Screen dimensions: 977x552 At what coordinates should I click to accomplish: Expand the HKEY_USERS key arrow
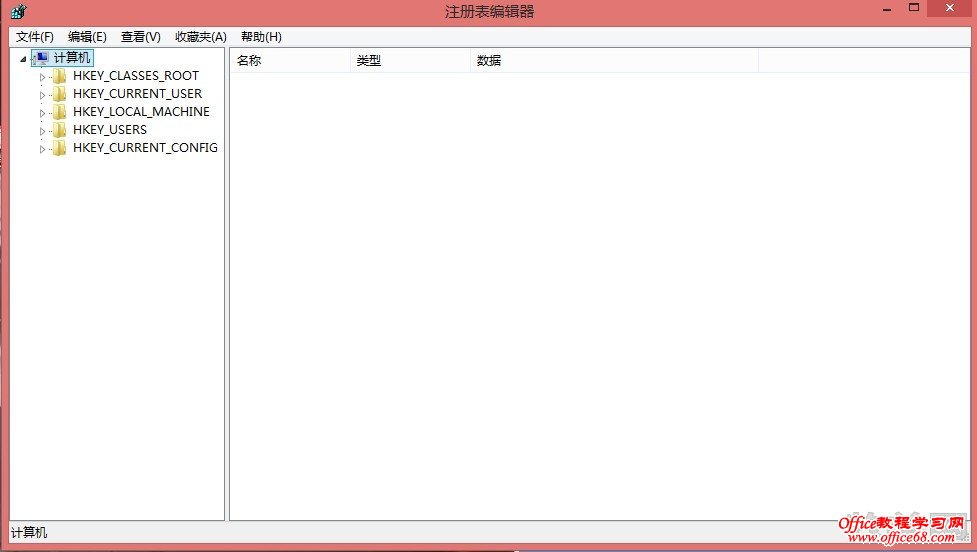tap(42, 131)
